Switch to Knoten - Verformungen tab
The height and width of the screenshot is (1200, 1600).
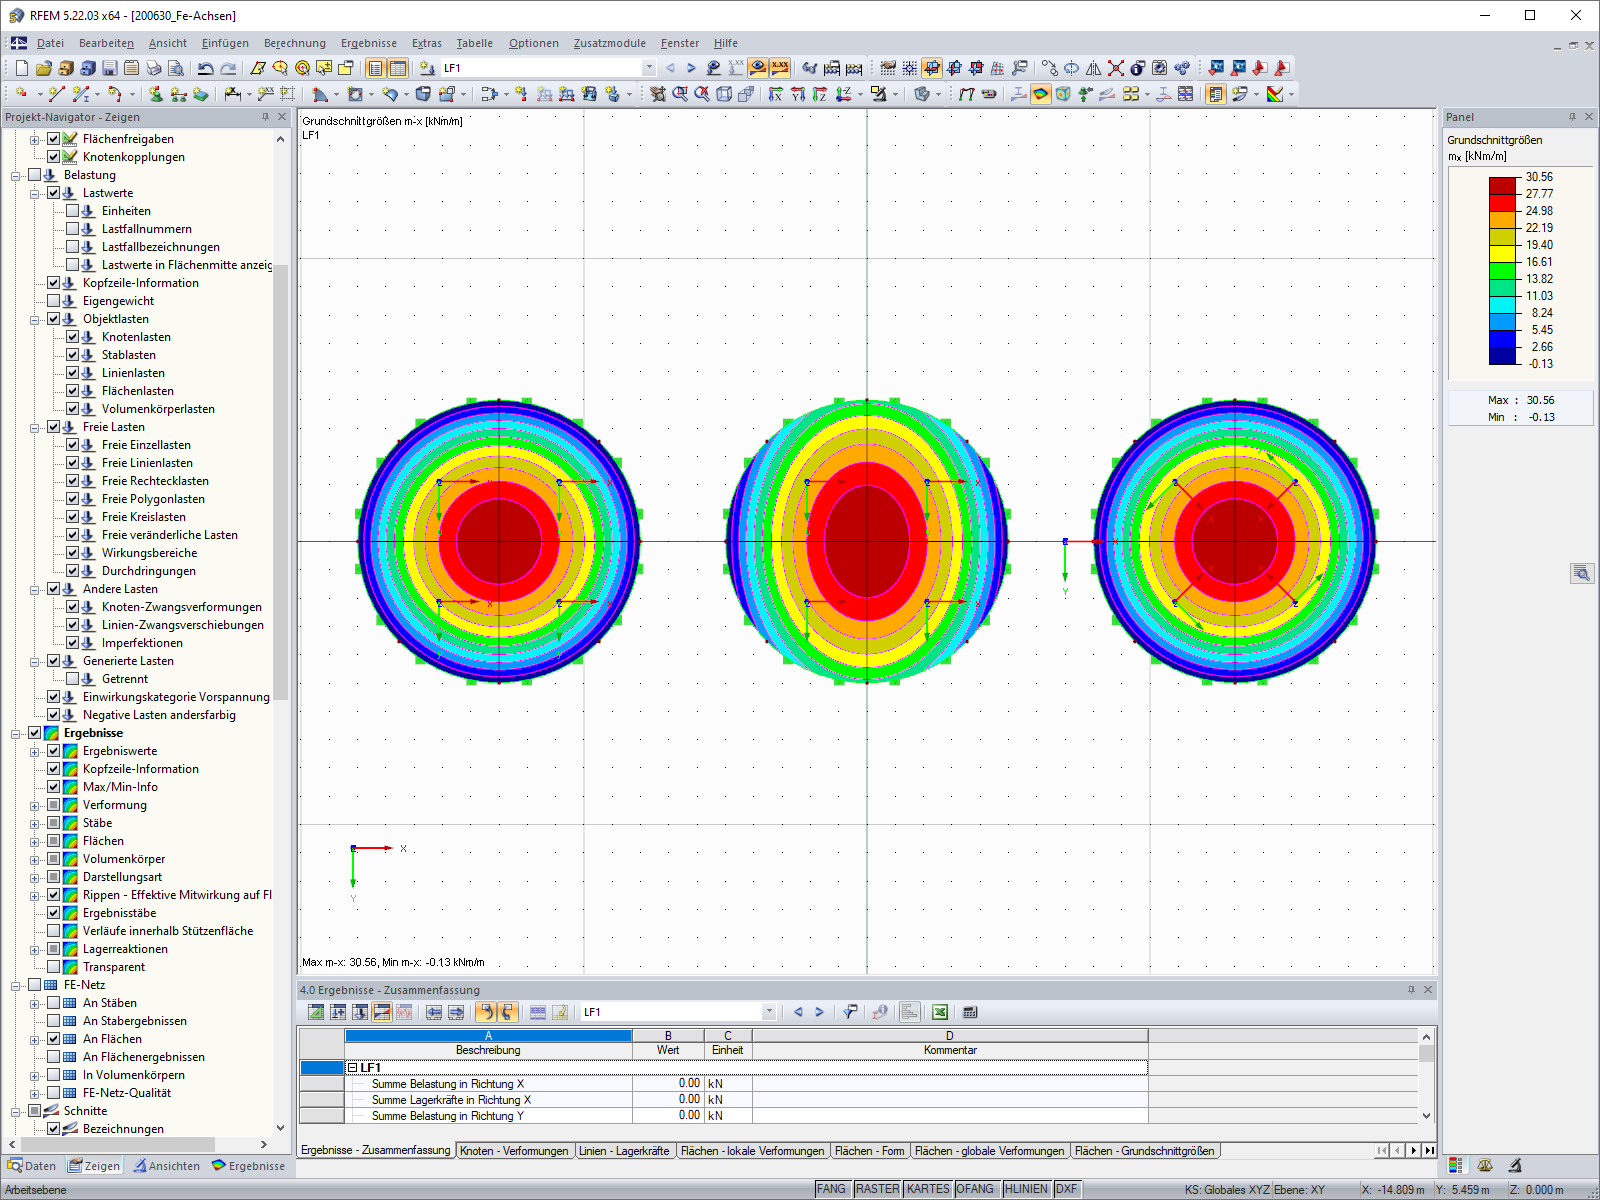514,1151
